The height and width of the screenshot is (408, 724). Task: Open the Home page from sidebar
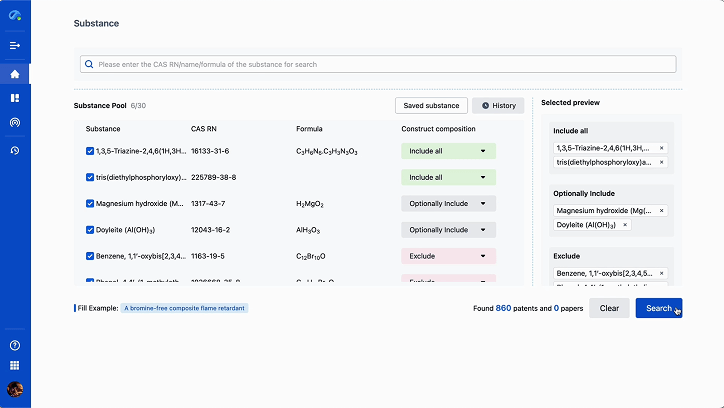pyautogui.click(x=15, y=74)
